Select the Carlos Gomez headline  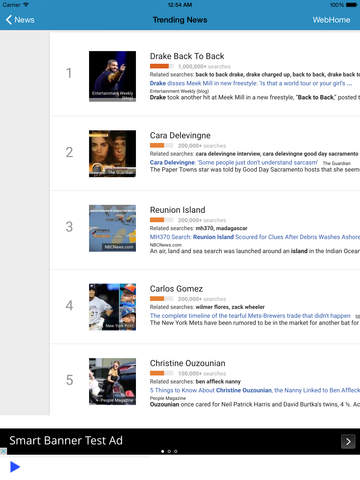tap(176, 289)
